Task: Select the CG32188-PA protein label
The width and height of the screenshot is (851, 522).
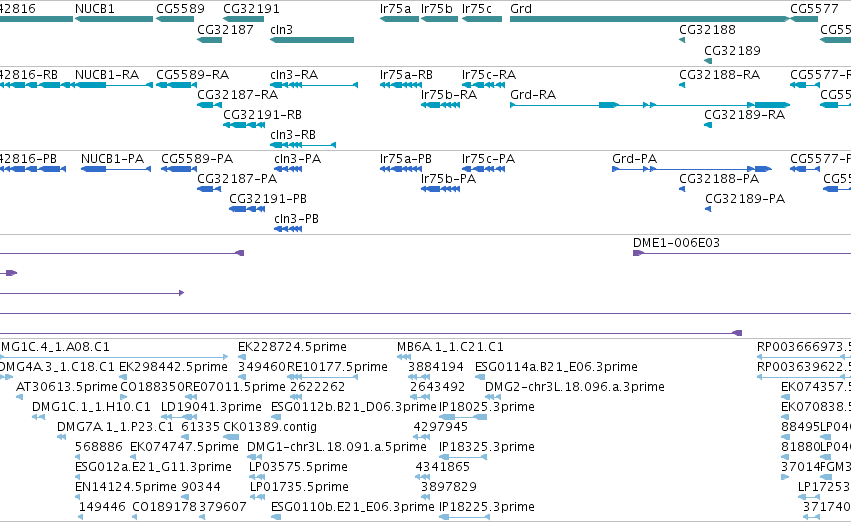Action: click(x=719, y=179)
